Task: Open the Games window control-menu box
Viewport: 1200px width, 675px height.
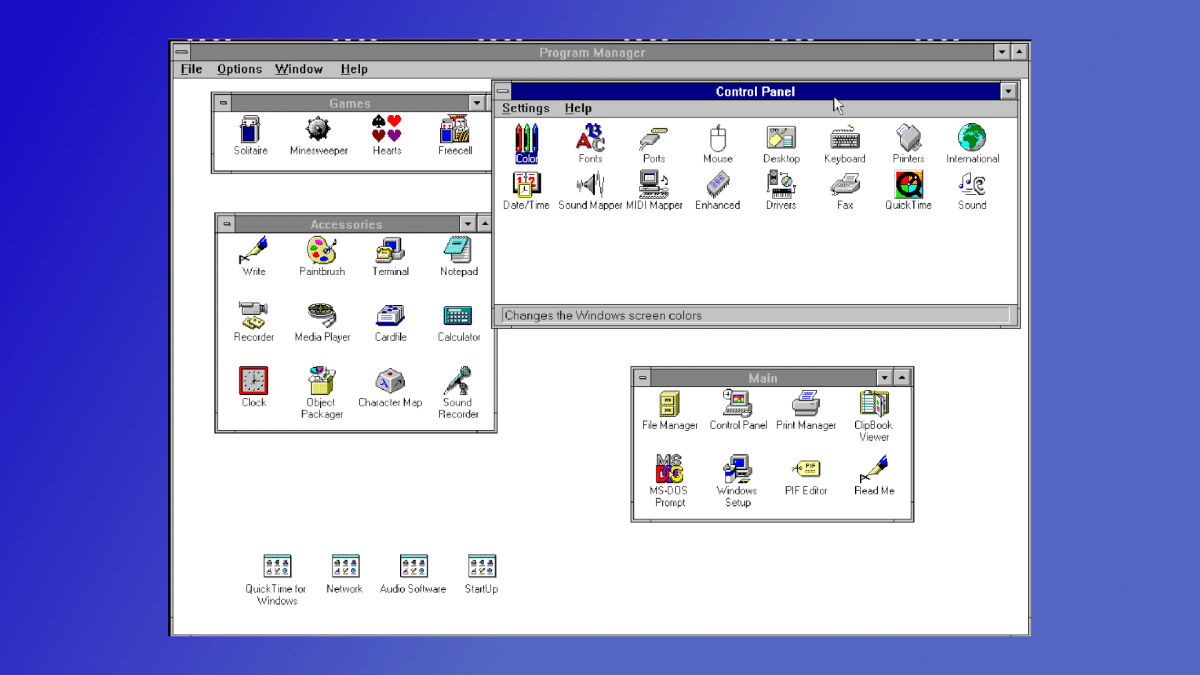Action: pyautogui.click(x=224, y=103)
